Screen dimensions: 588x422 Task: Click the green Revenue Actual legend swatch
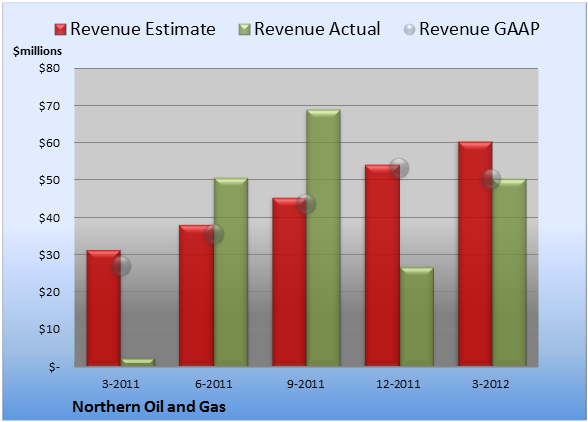244,30
